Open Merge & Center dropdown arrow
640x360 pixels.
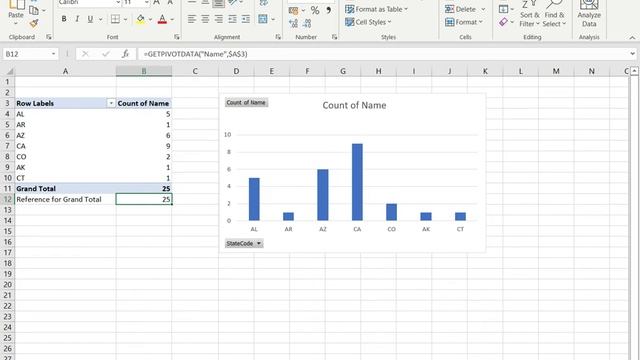pos(273,19)
